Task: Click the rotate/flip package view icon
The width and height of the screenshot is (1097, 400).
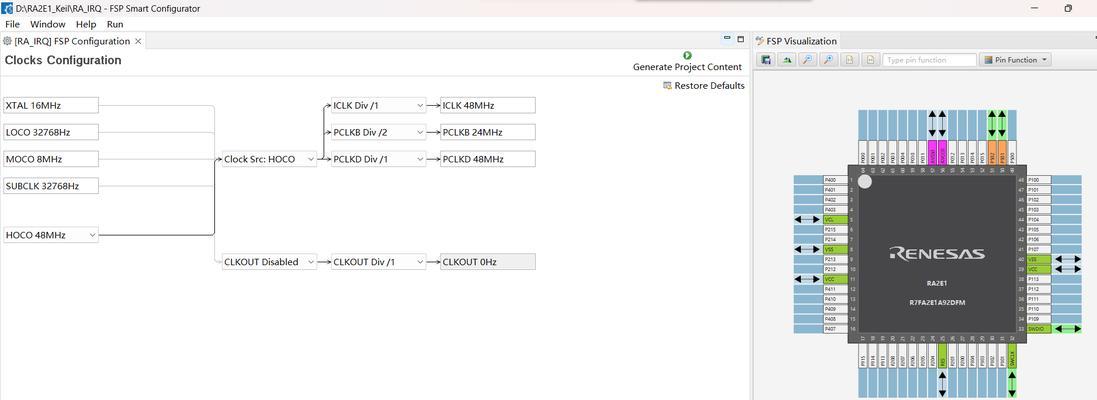Action: tap(787, 60)
